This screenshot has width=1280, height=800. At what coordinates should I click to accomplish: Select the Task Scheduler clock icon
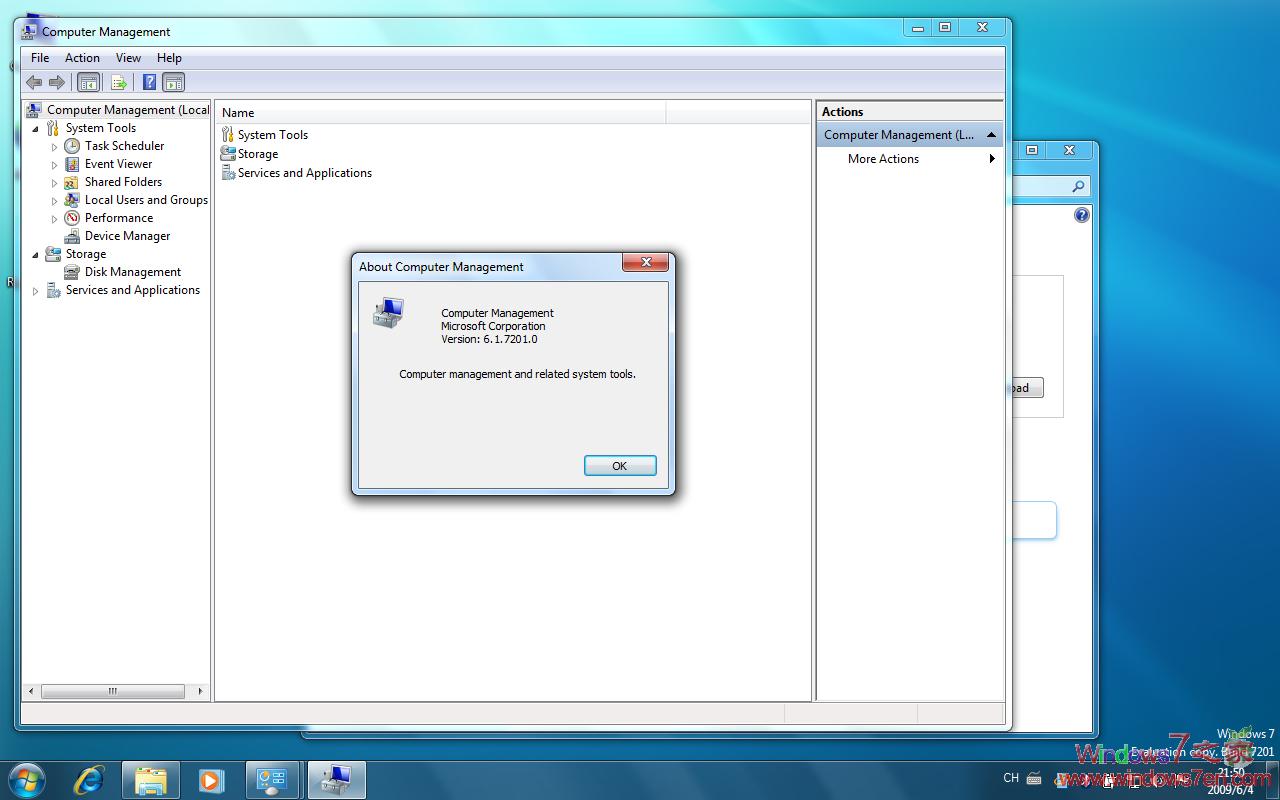72,146
